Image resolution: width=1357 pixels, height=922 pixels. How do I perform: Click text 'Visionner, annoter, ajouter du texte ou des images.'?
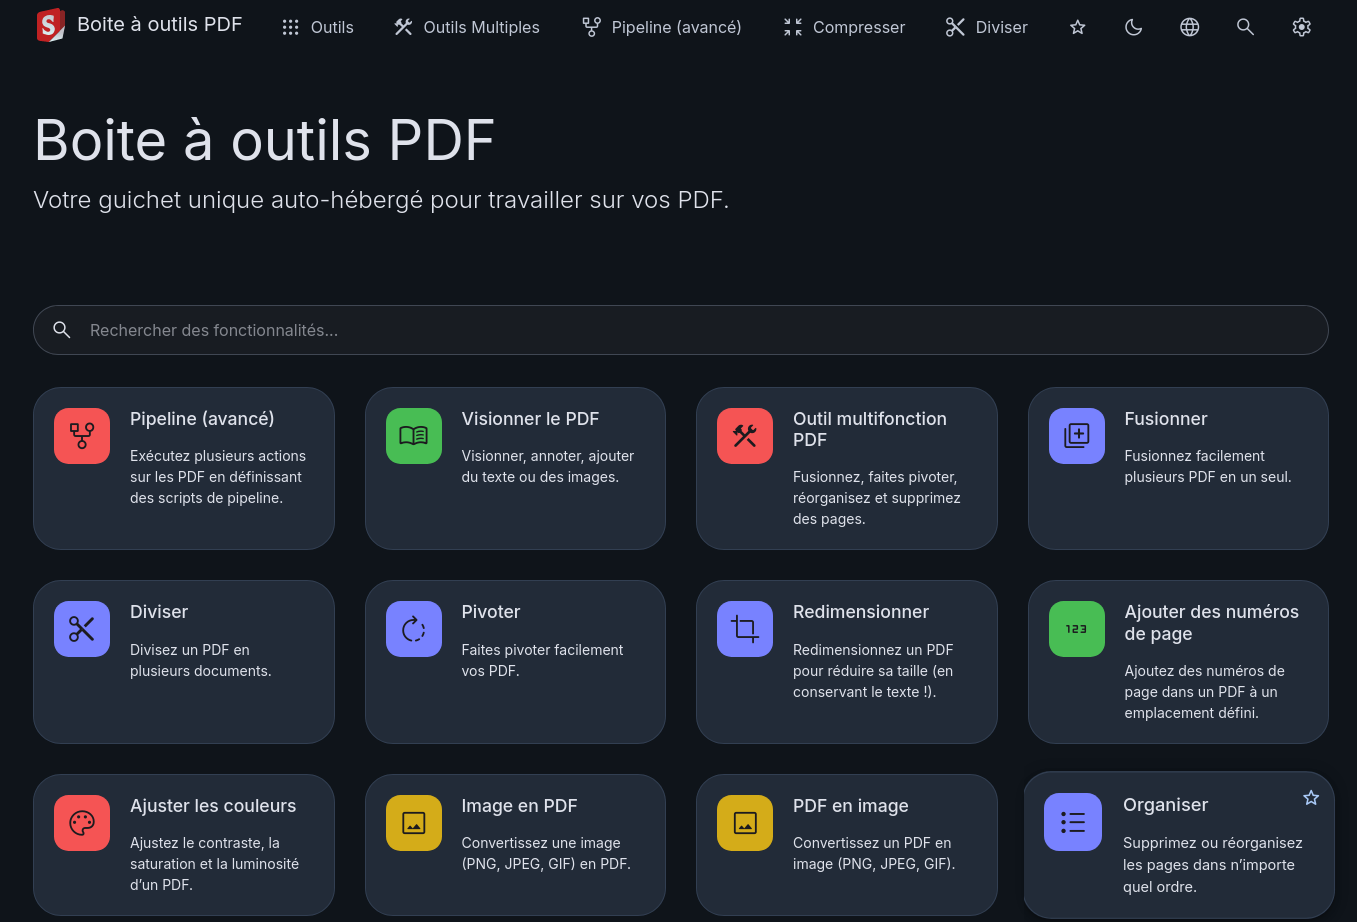[548, 466]
